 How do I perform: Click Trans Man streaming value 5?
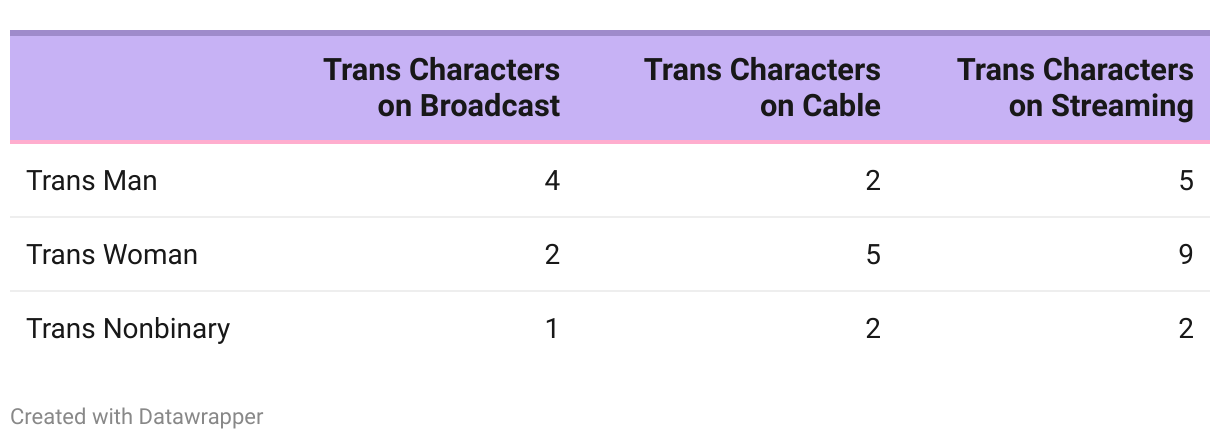[x=1186, y=181]
